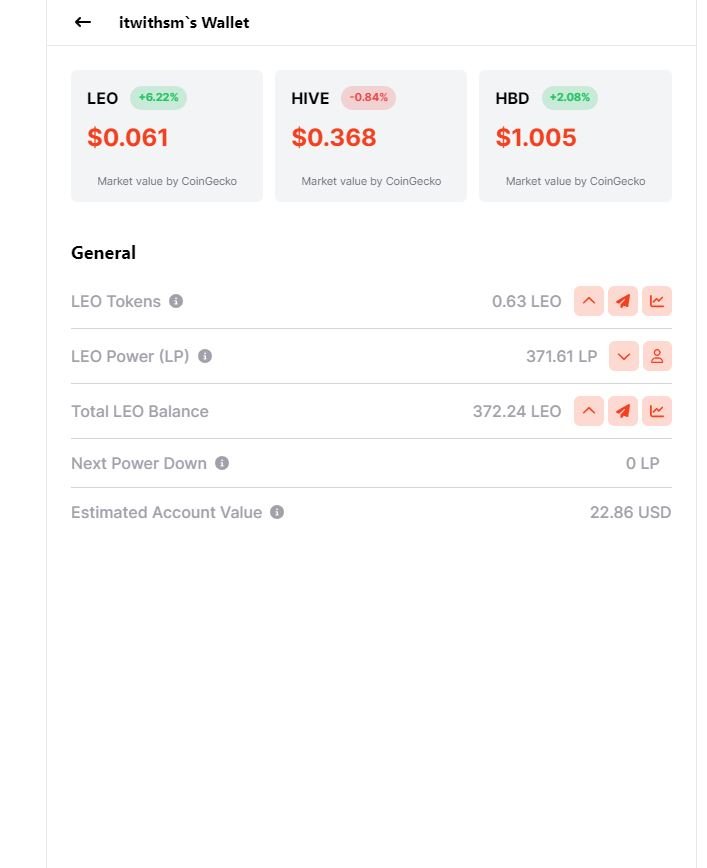Click the +6.22% LEO change badge

pyautogui.click(x=158, y=97)
